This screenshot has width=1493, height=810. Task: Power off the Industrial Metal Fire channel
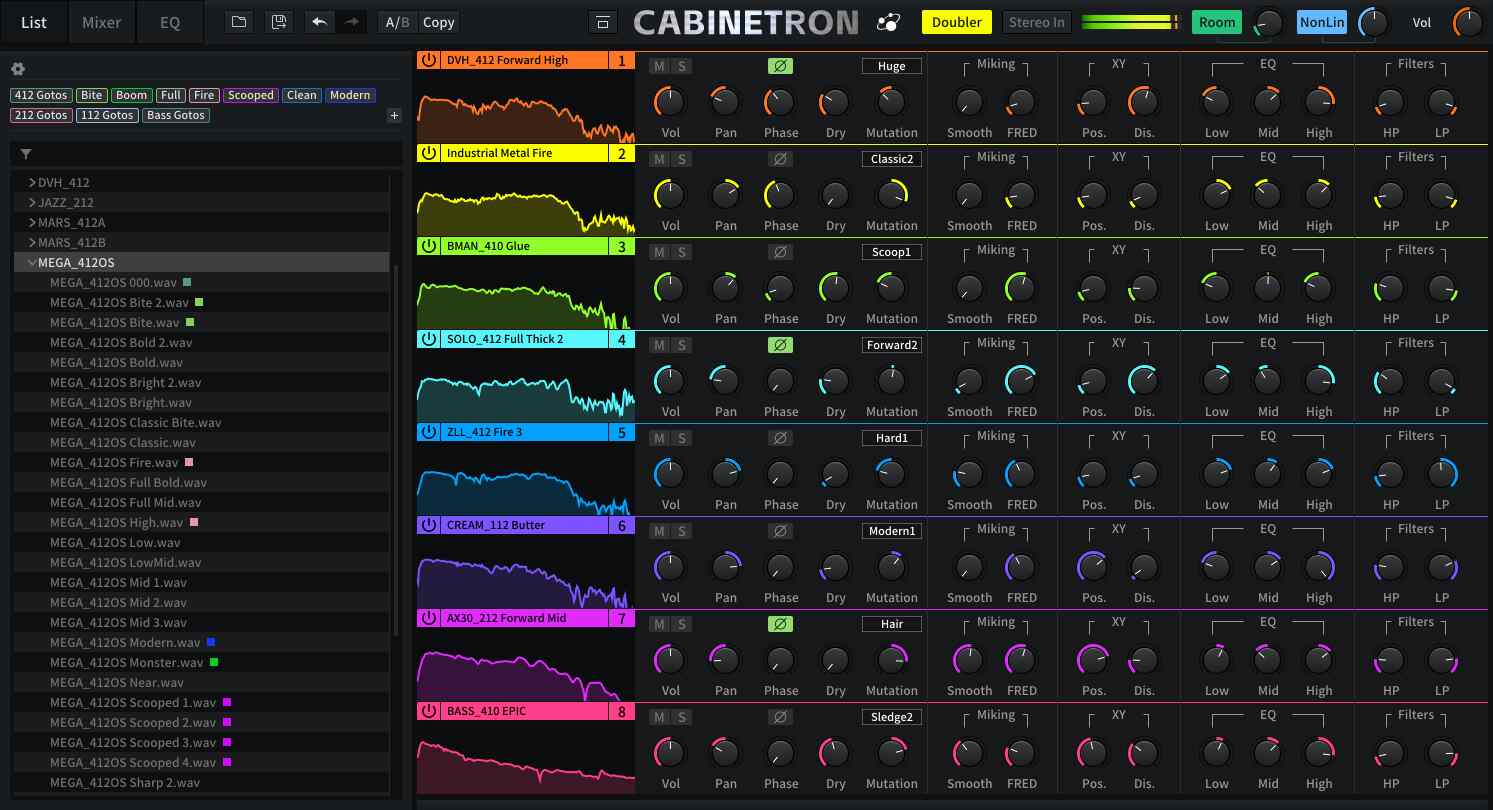point(428,152)
